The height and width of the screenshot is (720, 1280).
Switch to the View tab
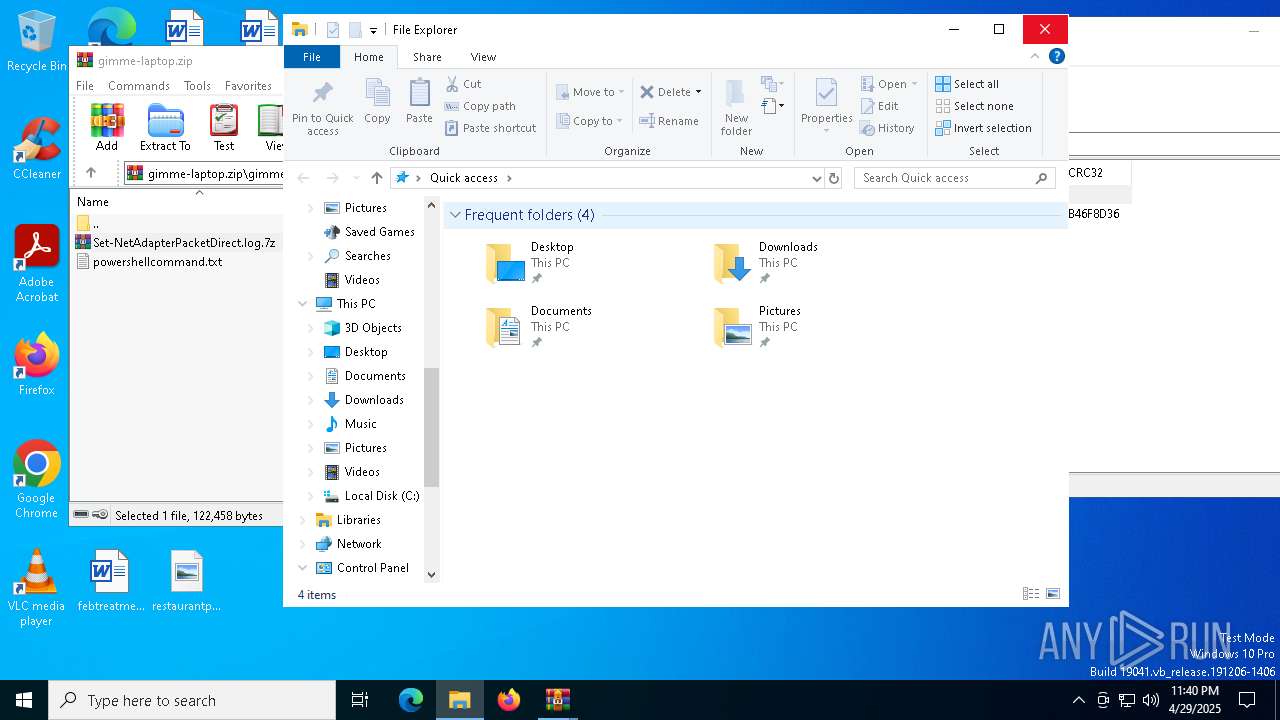pyautogui.click(x=483, y=57)
